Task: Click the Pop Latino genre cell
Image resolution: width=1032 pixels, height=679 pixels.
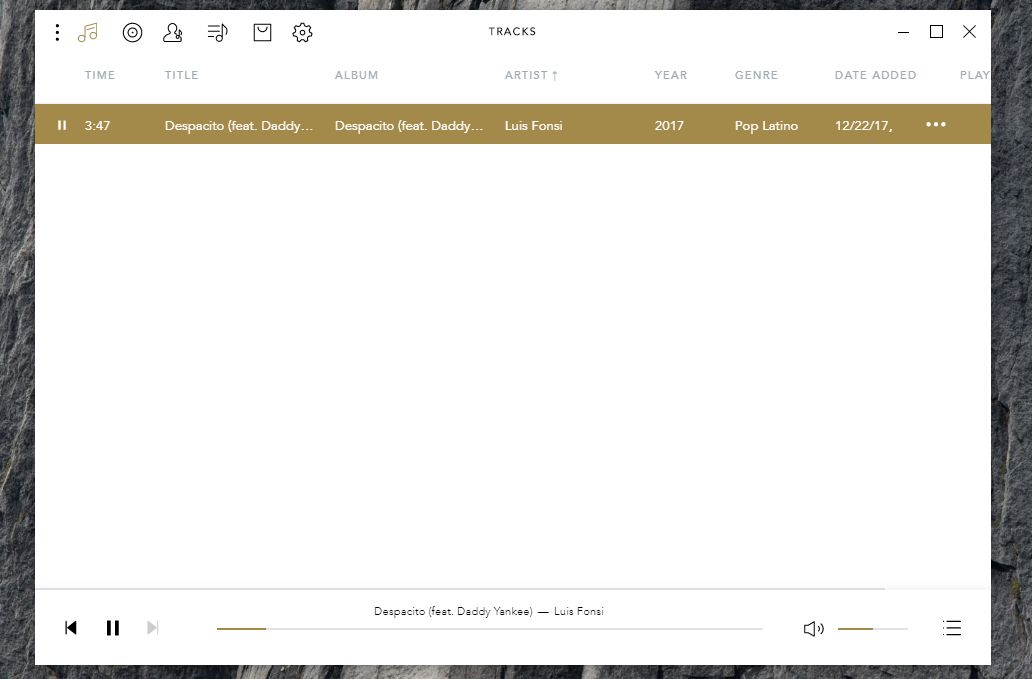Action: pyautogui.click(x=766, y=126)
